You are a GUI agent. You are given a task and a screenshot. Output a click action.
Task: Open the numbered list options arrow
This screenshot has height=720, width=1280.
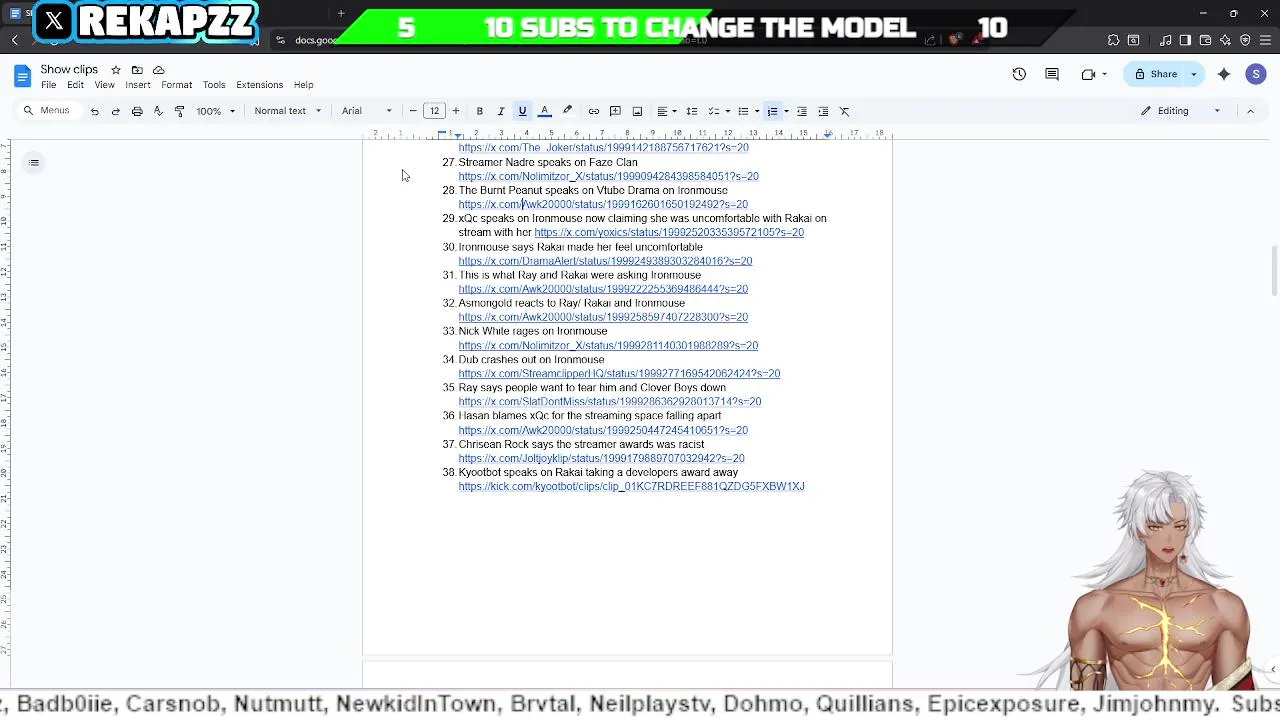click(786, 111)
